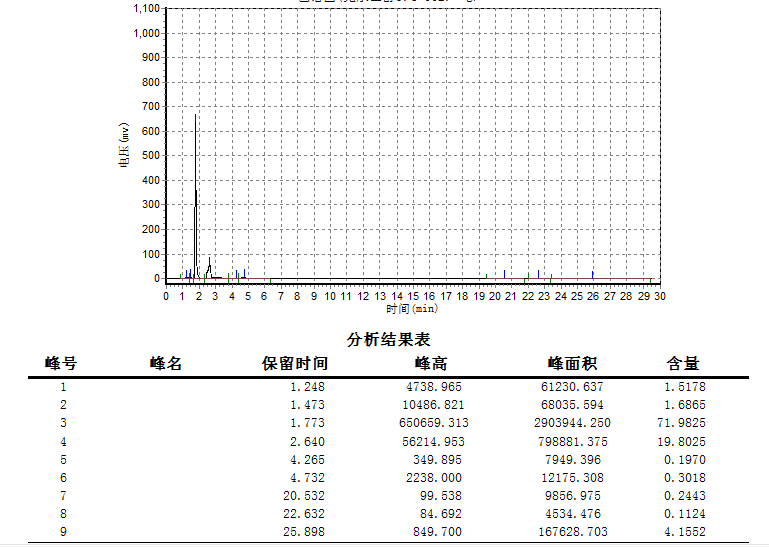Click peak height value 4738.965
Viewport: 769px width, 547px height.
(434, 387)
